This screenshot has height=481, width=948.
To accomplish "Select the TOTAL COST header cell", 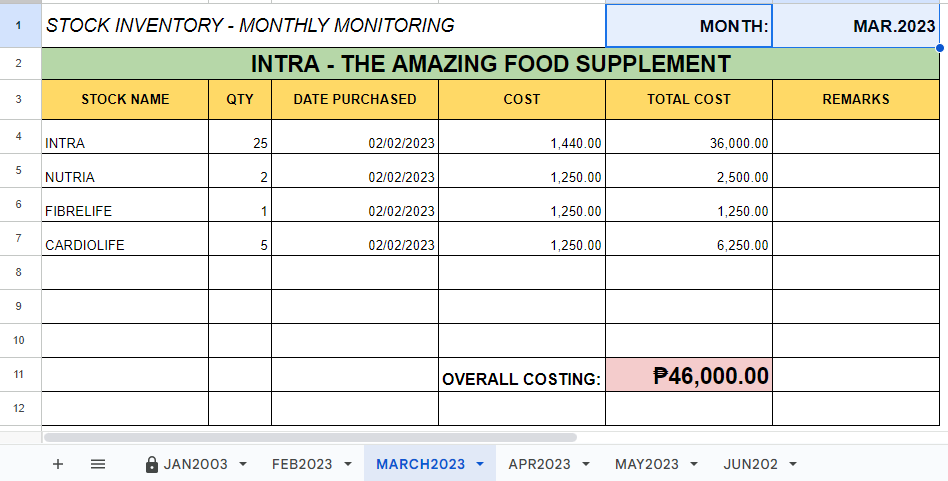I will coord(689,99).
